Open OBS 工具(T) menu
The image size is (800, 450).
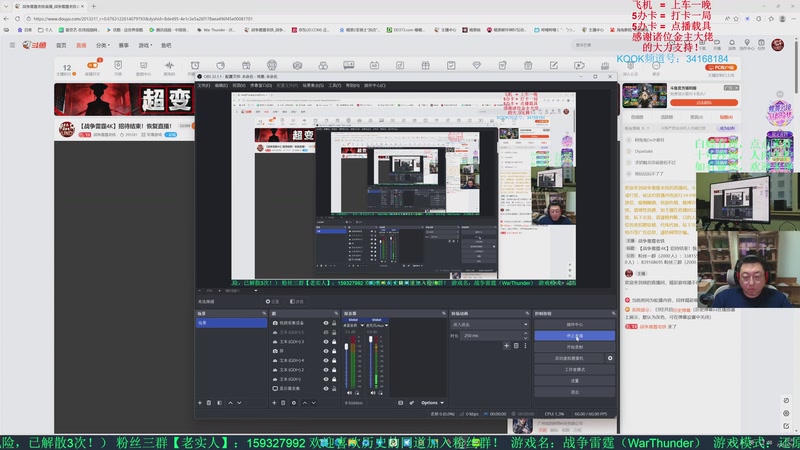335,86
